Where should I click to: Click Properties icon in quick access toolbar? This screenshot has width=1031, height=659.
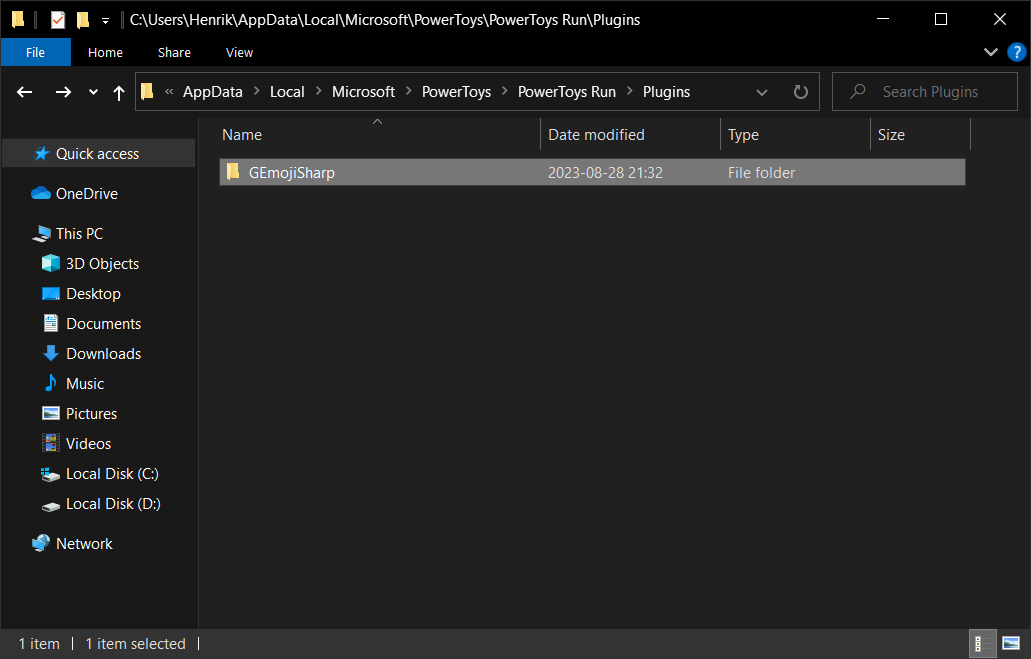click(x=58, y=20)
